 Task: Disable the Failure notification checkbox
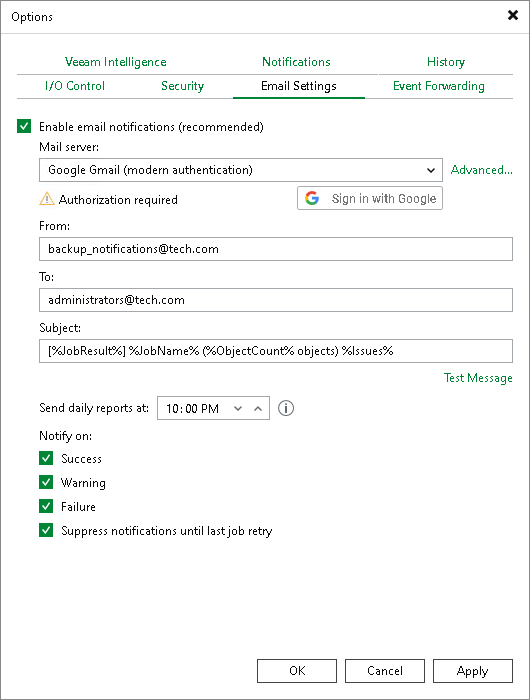coord(46,506)
